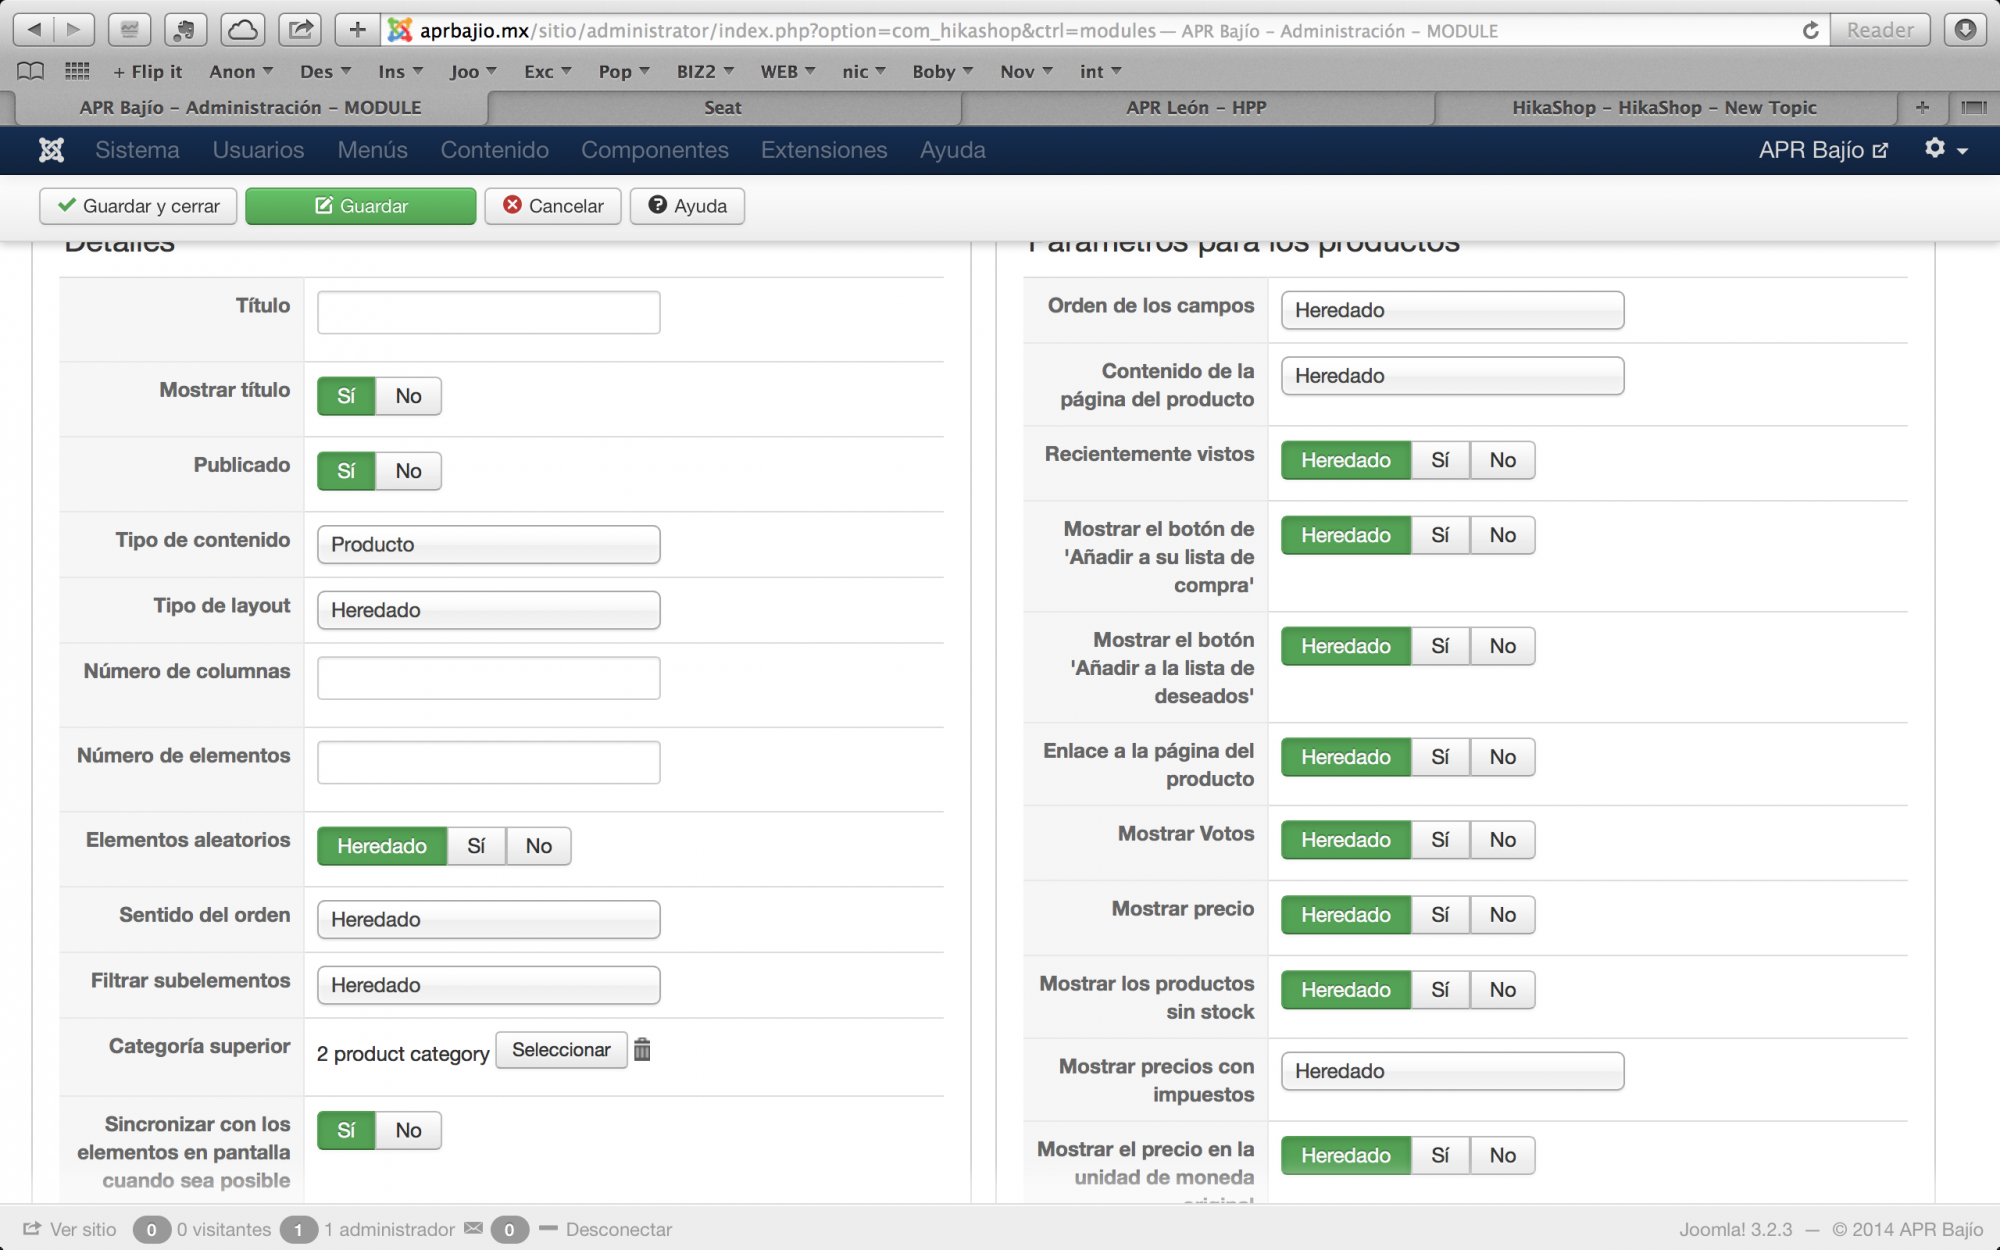Expand the Sentido del orden dropdown
The width and height of the screenshot is (2000, 1250).
click(x=488, y=920)
